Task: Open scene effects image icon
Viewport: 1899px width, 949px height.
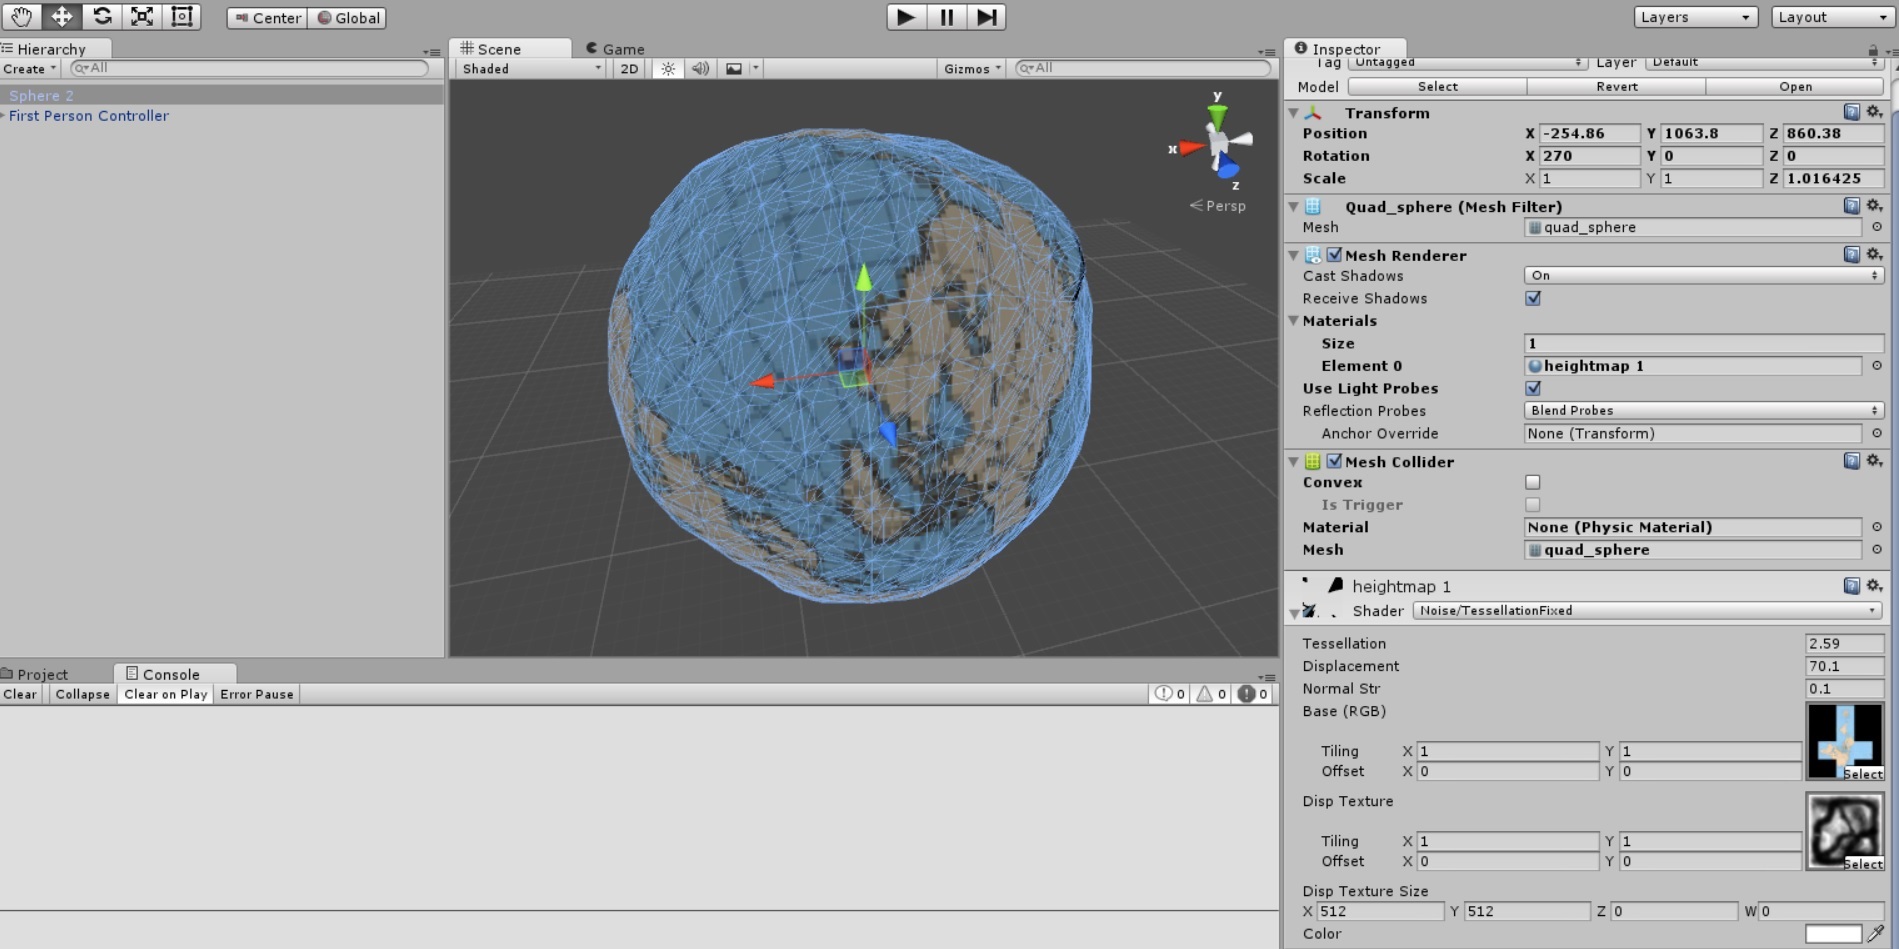Action: pos(734,68)
